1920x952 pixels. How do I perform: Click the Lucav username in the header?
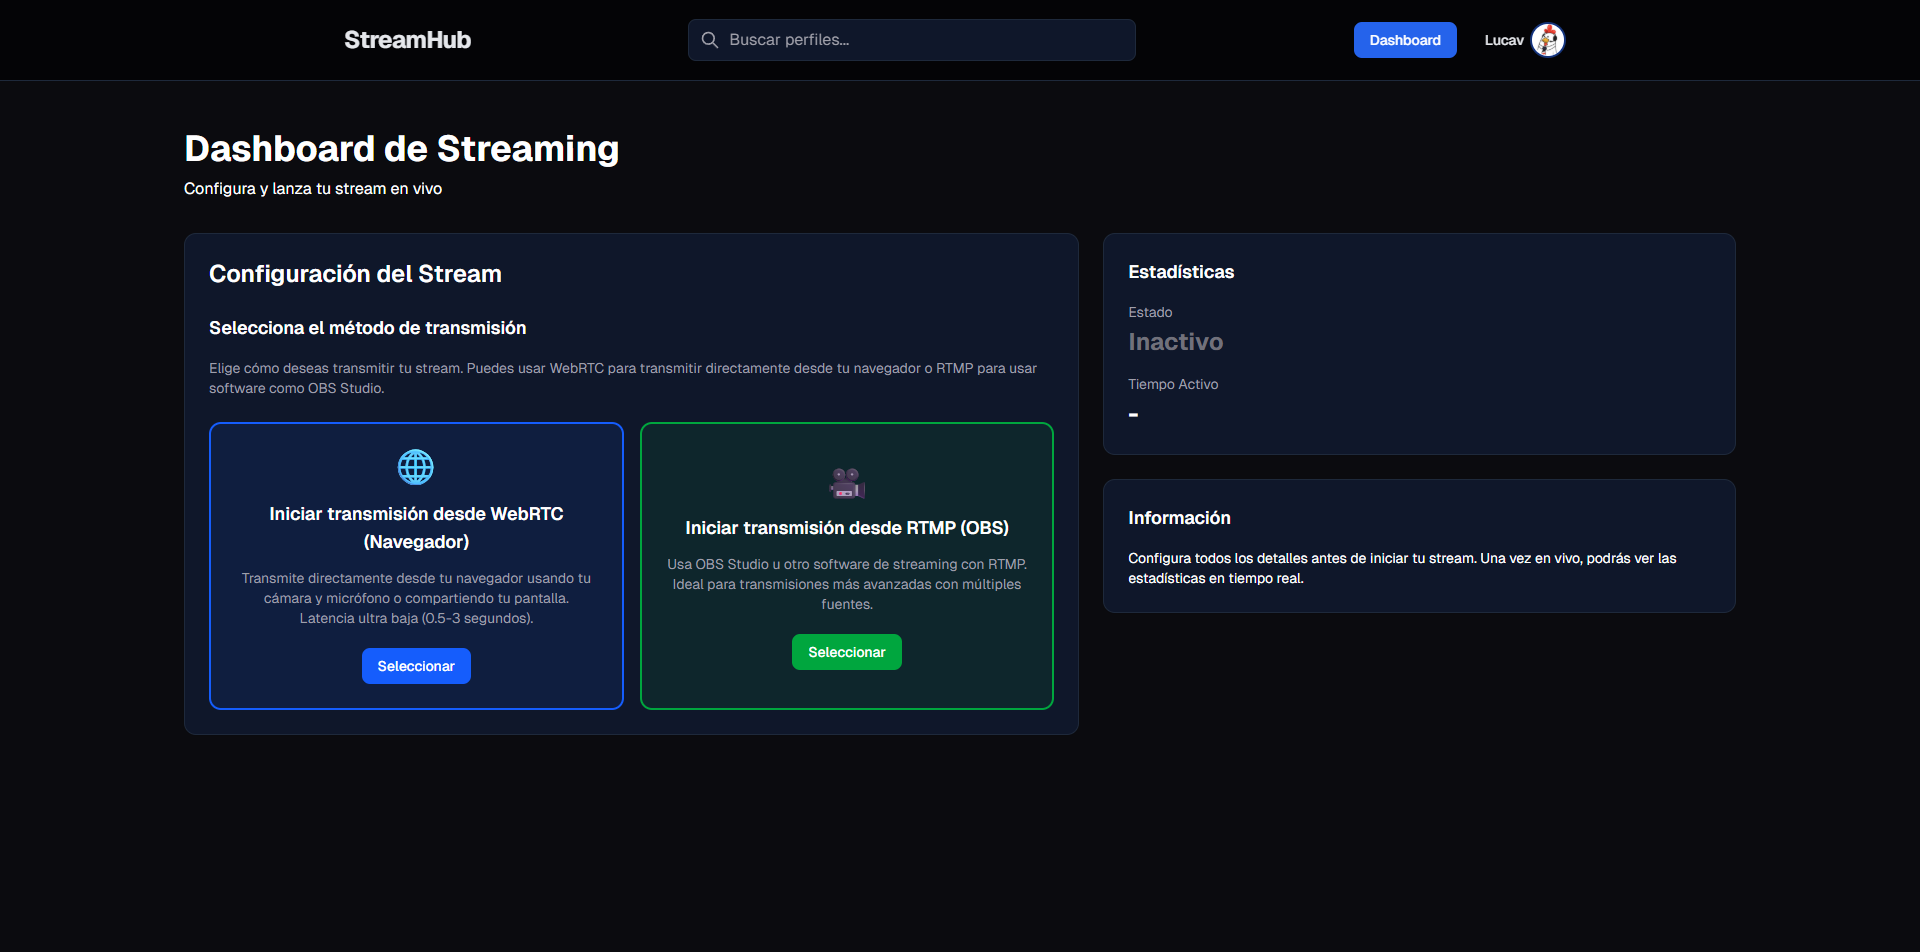[x=1503, y=40]
